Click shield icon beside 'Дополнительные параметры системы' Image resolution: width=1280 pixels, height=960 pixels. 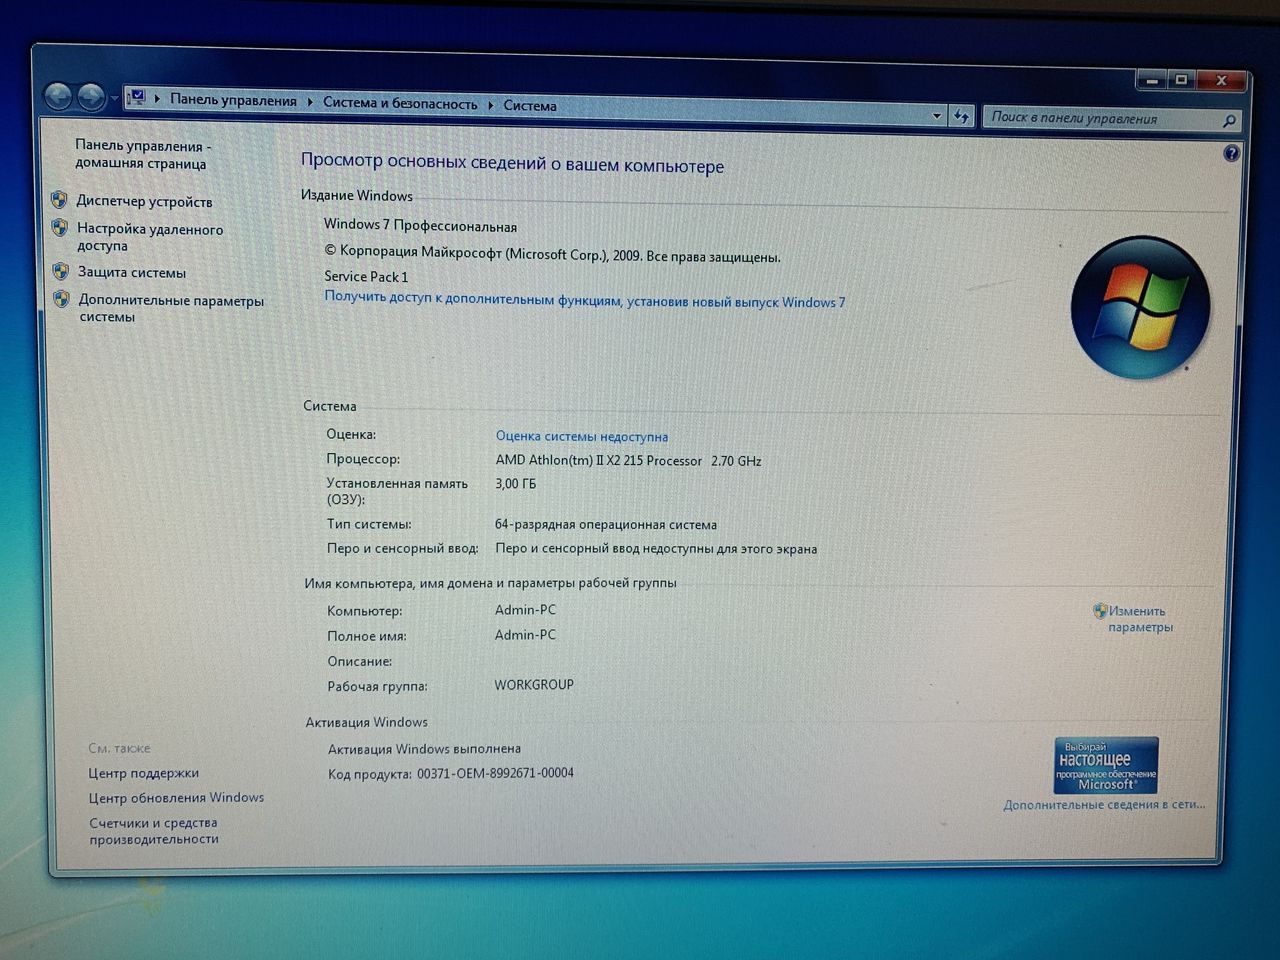coord(62,298)
